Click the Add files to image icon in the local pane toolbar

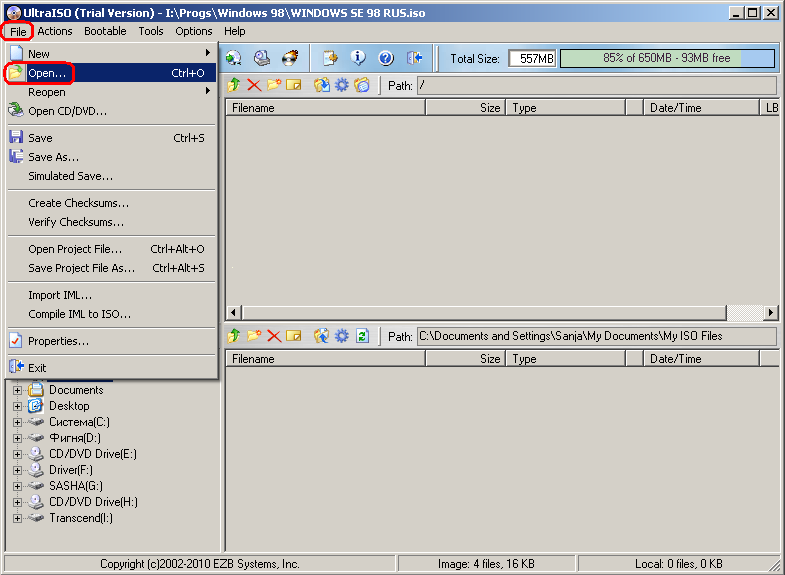322,336
